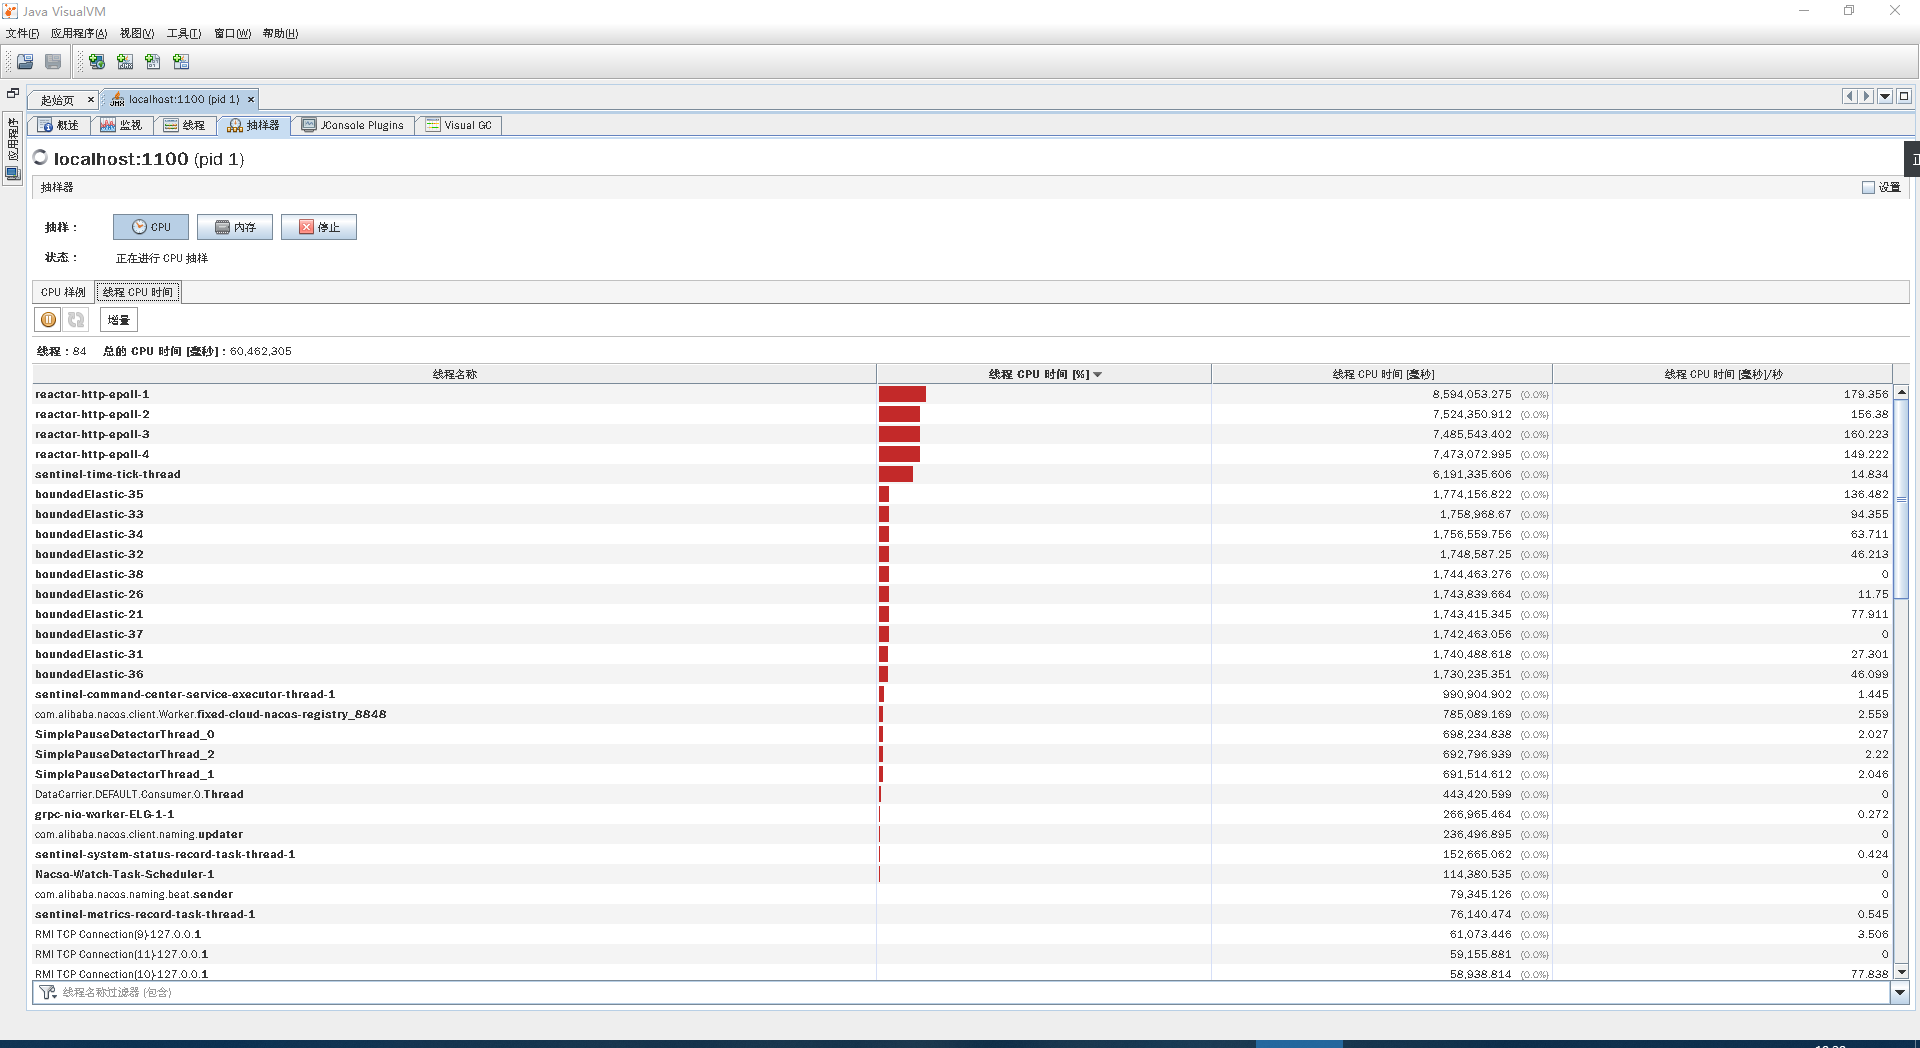Open the document list dropdown arrow

[1885, 97]
